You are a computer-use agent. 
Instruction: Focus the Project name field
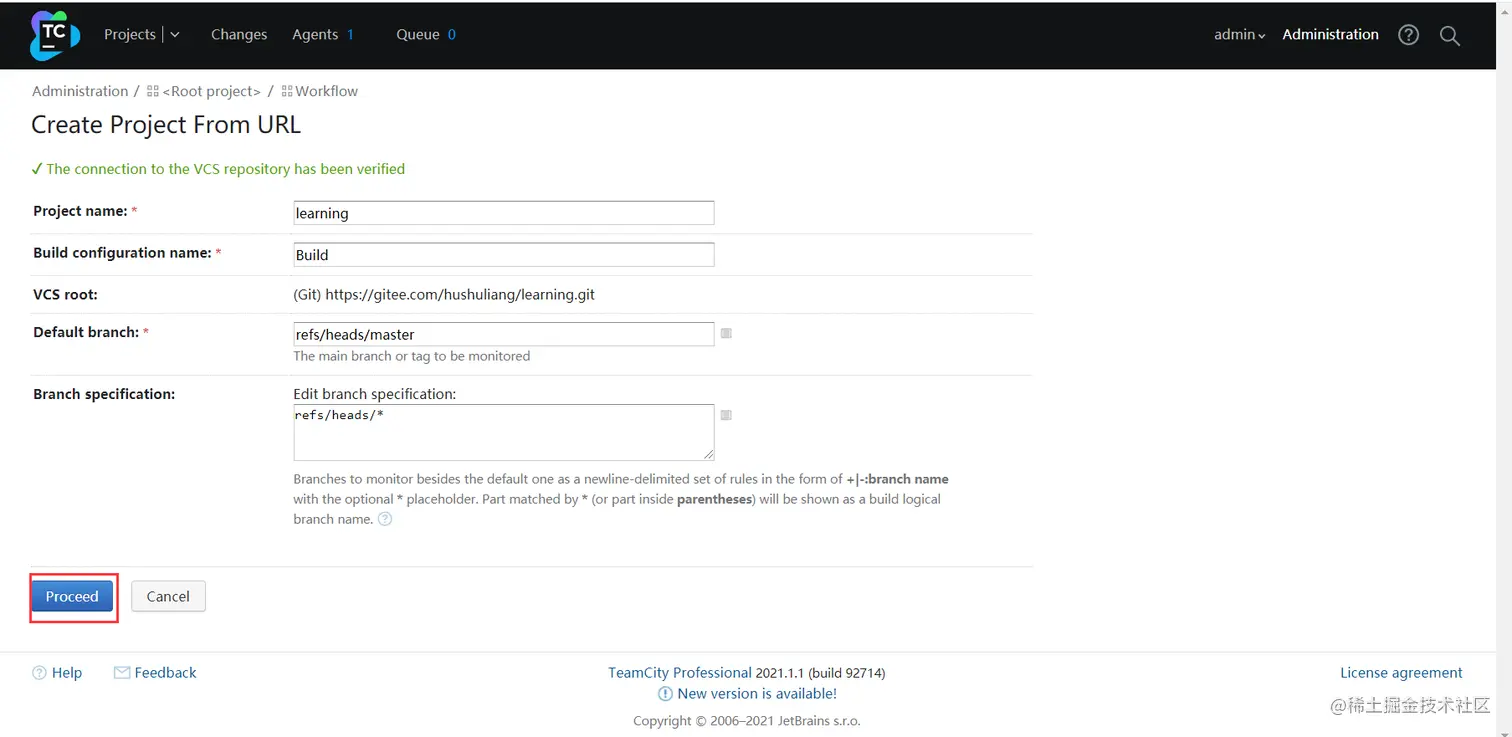(x=504, y=213)
